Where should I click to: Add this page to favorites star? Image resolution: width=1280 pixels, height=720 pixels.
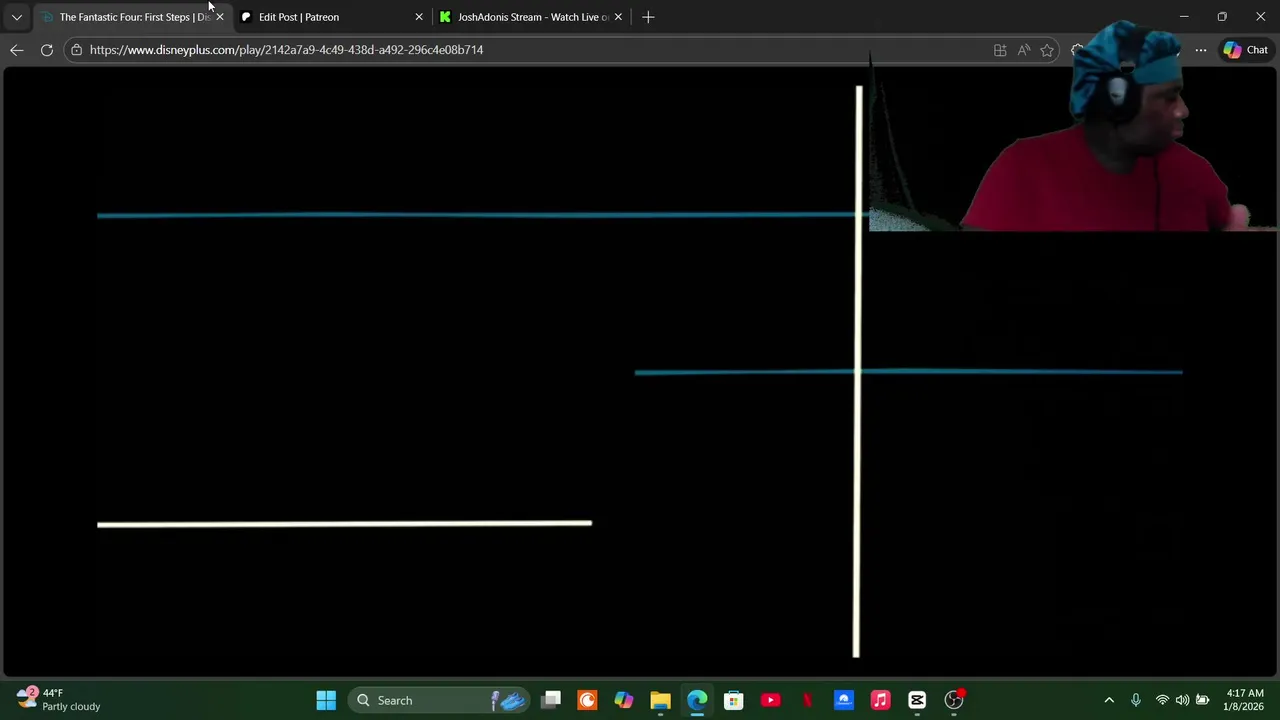click(x=1047, y=50)
